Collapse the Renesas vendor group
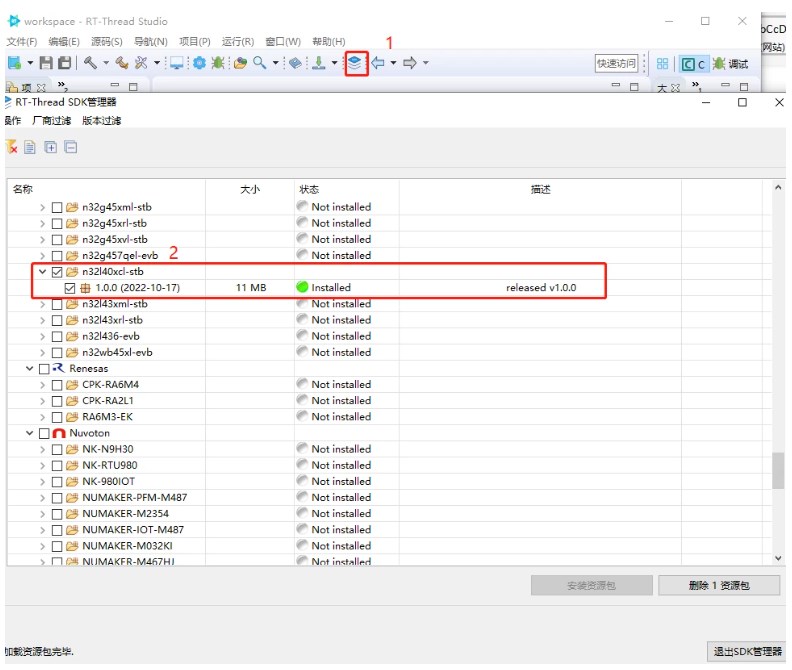 (x=29, y=368)
